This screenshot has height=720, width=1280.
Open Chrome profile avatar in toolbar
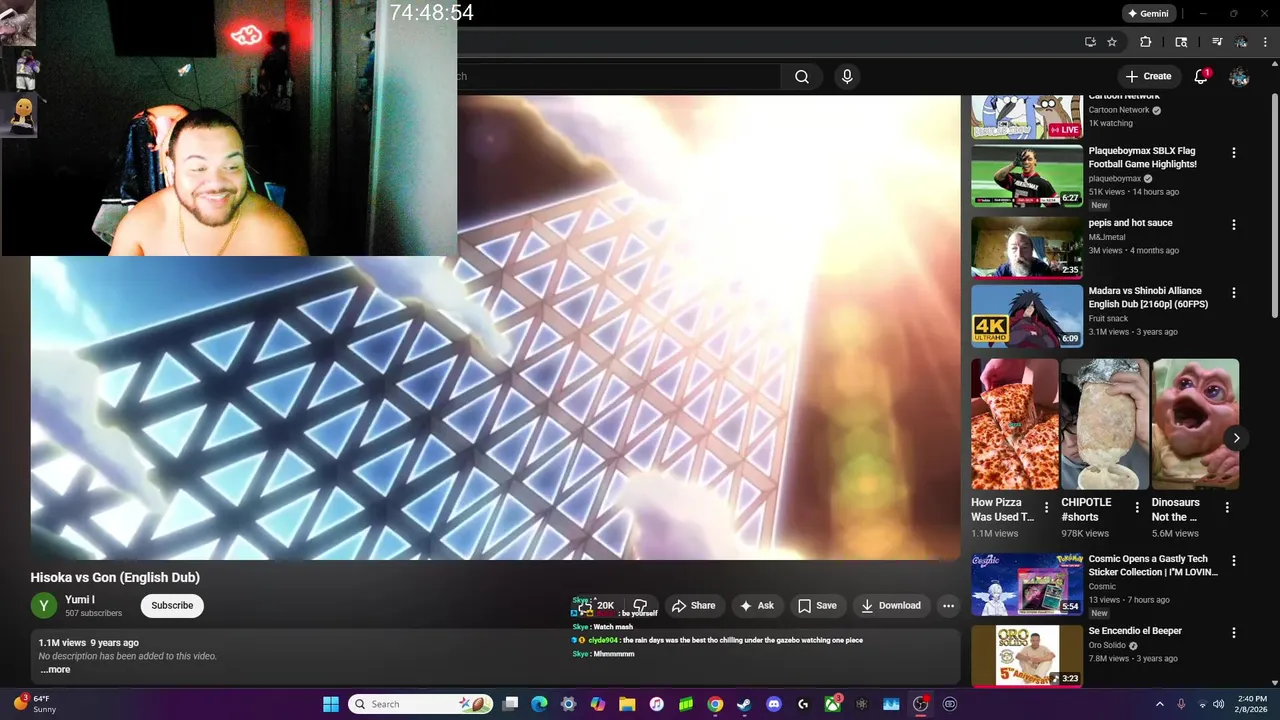(x=1241, y=42)
